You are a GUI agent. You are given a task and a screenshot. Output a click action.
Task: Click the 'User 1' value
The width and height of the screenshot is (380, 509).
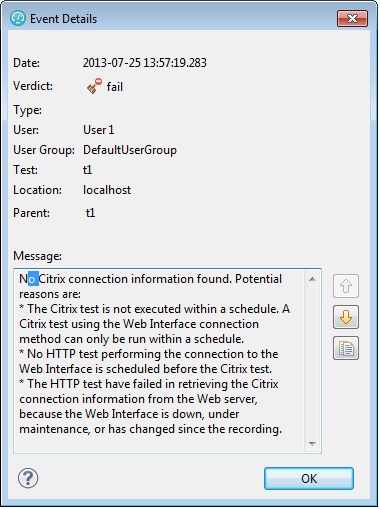pos(98,130)
